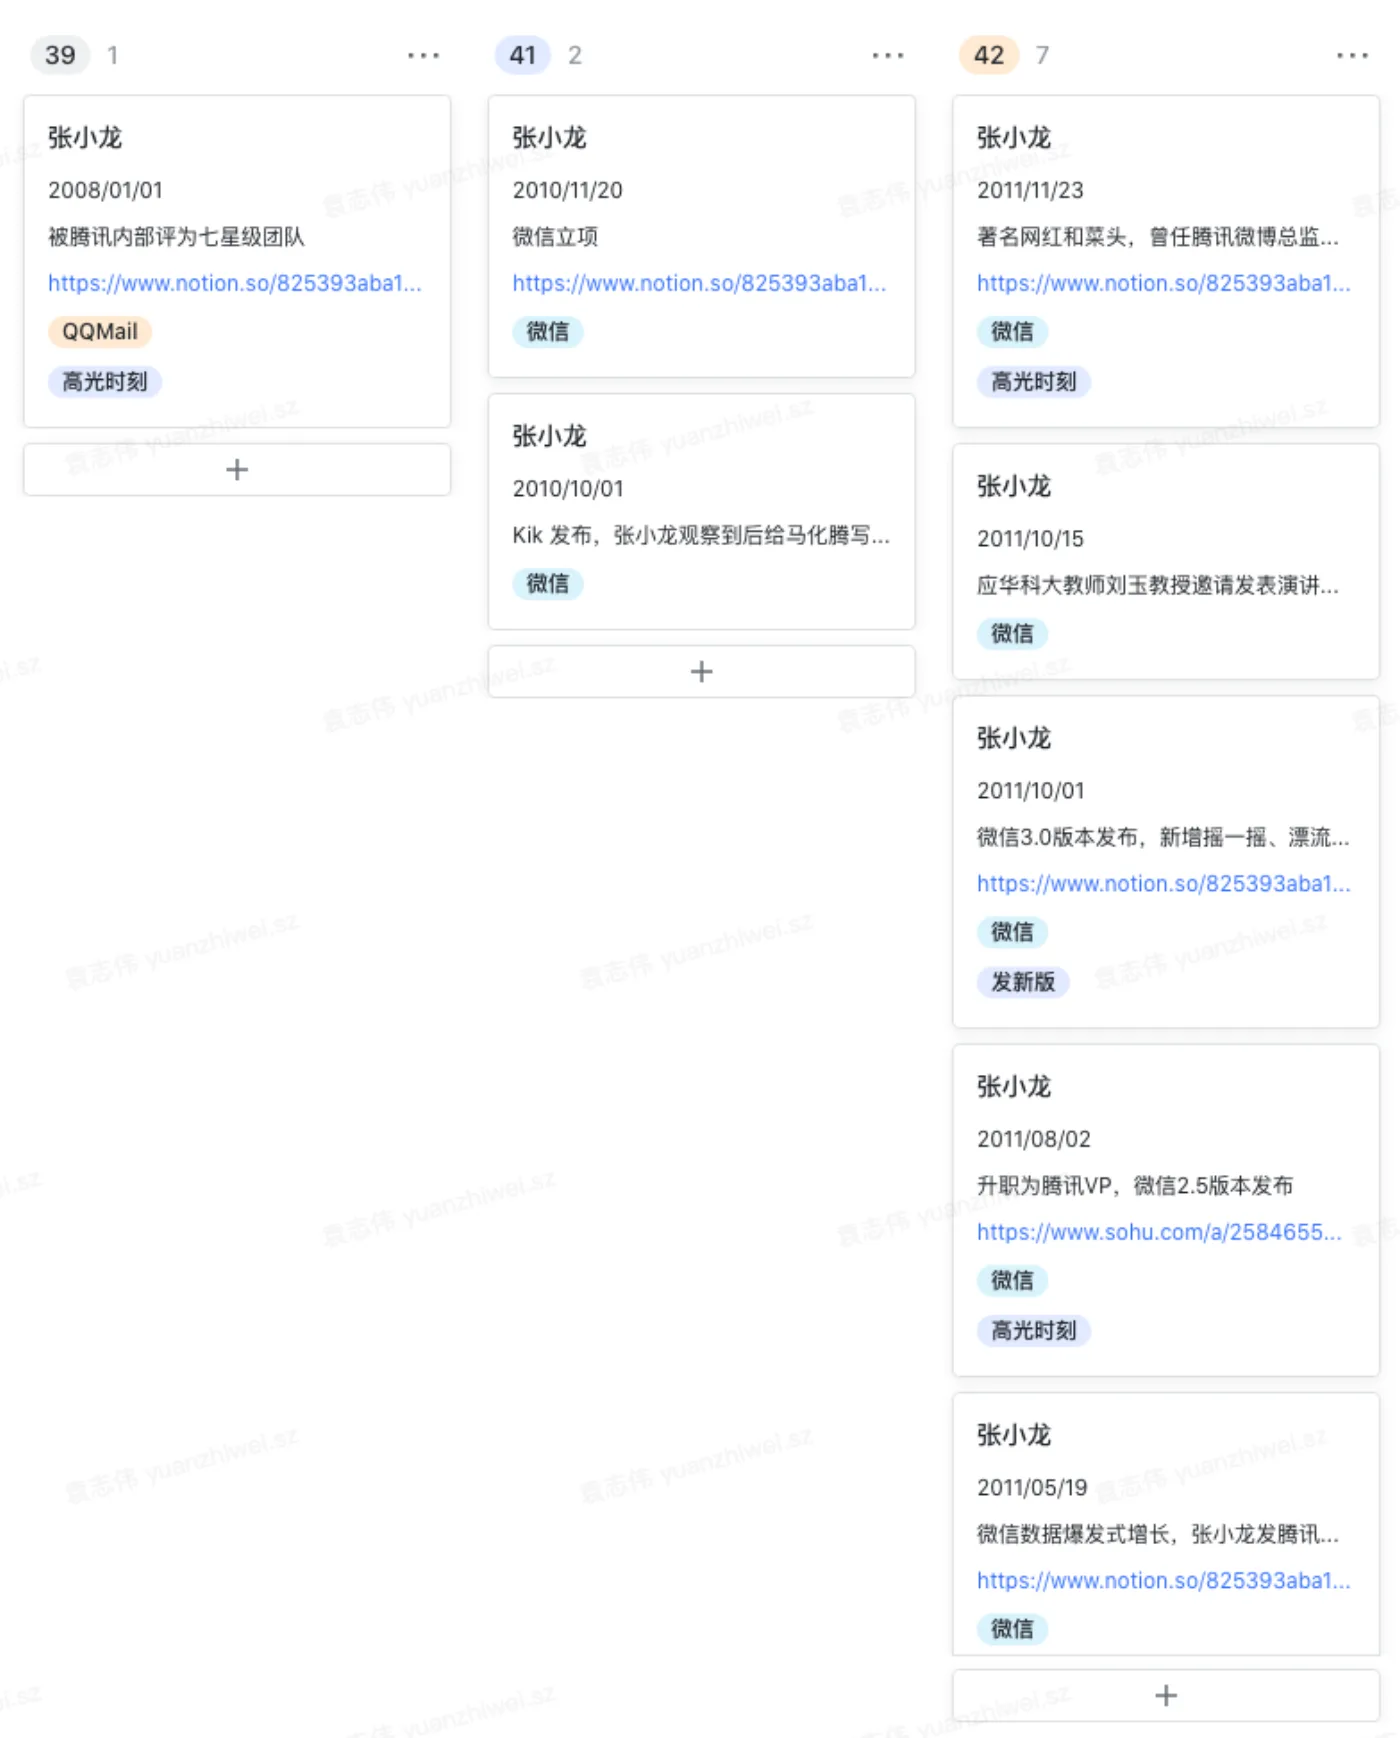
Task: Open the more options menu for column 41
Action: pyautogui.click(x=887, y=55)
